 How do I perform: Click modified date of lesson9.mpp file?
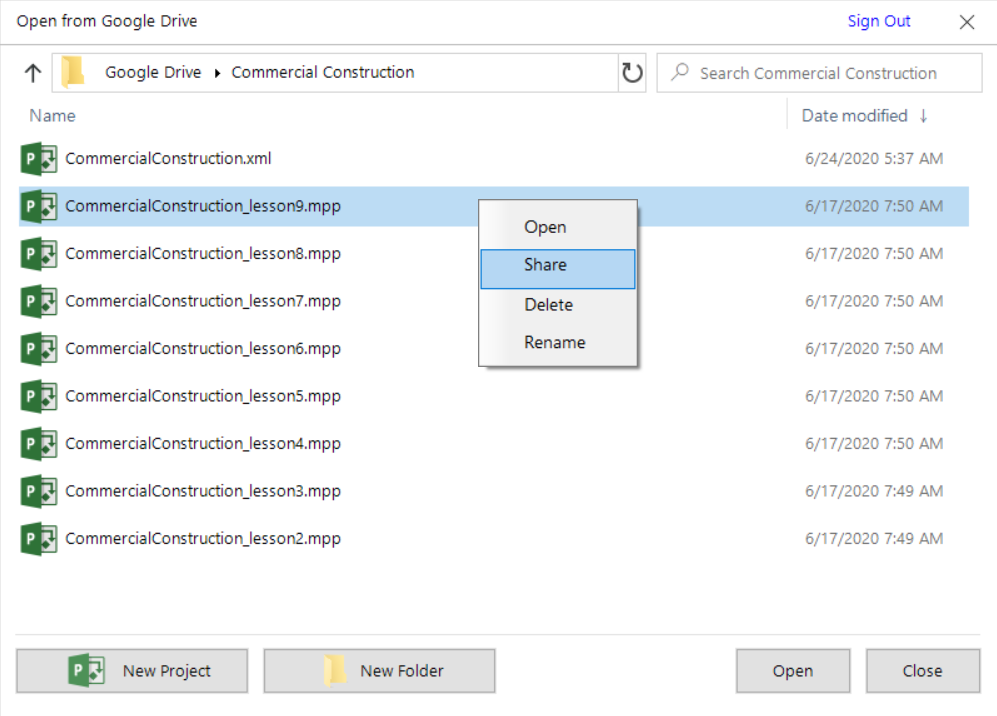[874, 206]
